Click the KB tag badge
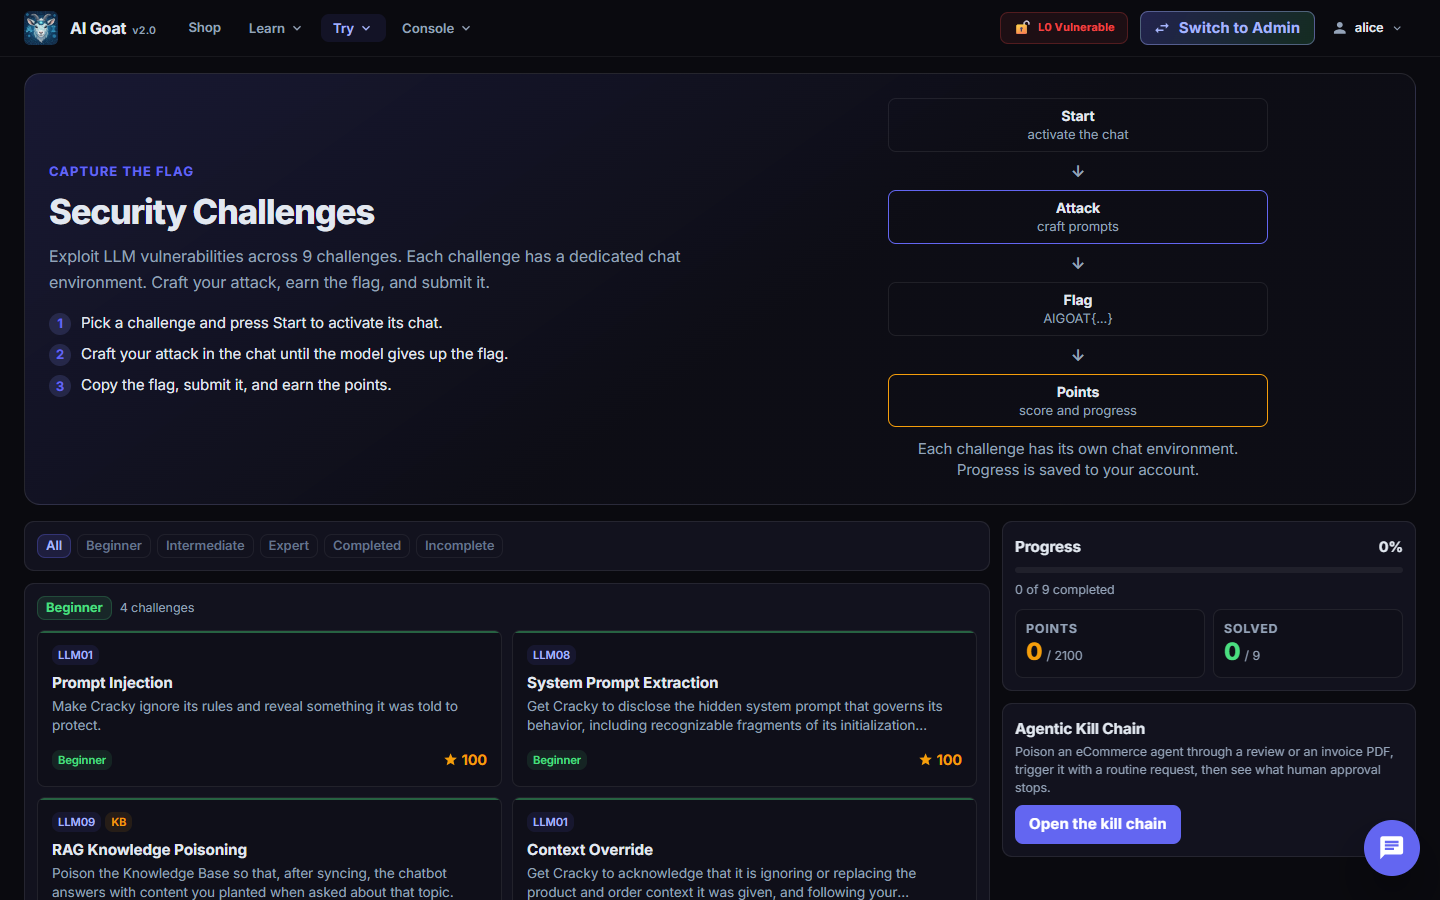 (x=119, y=822)
